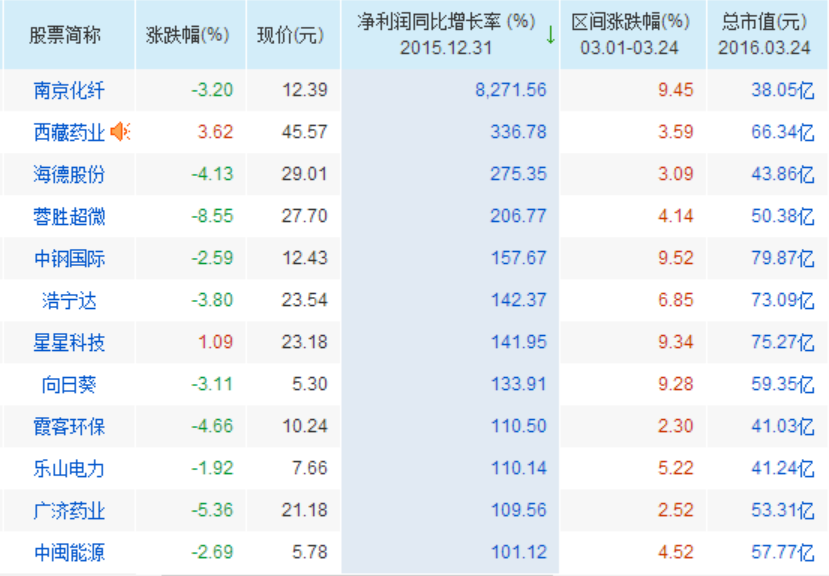Viewport: 829px width, 576px height.
Task: Click change value -5.36 for 广济药业
Action: (x=212, y=510)
